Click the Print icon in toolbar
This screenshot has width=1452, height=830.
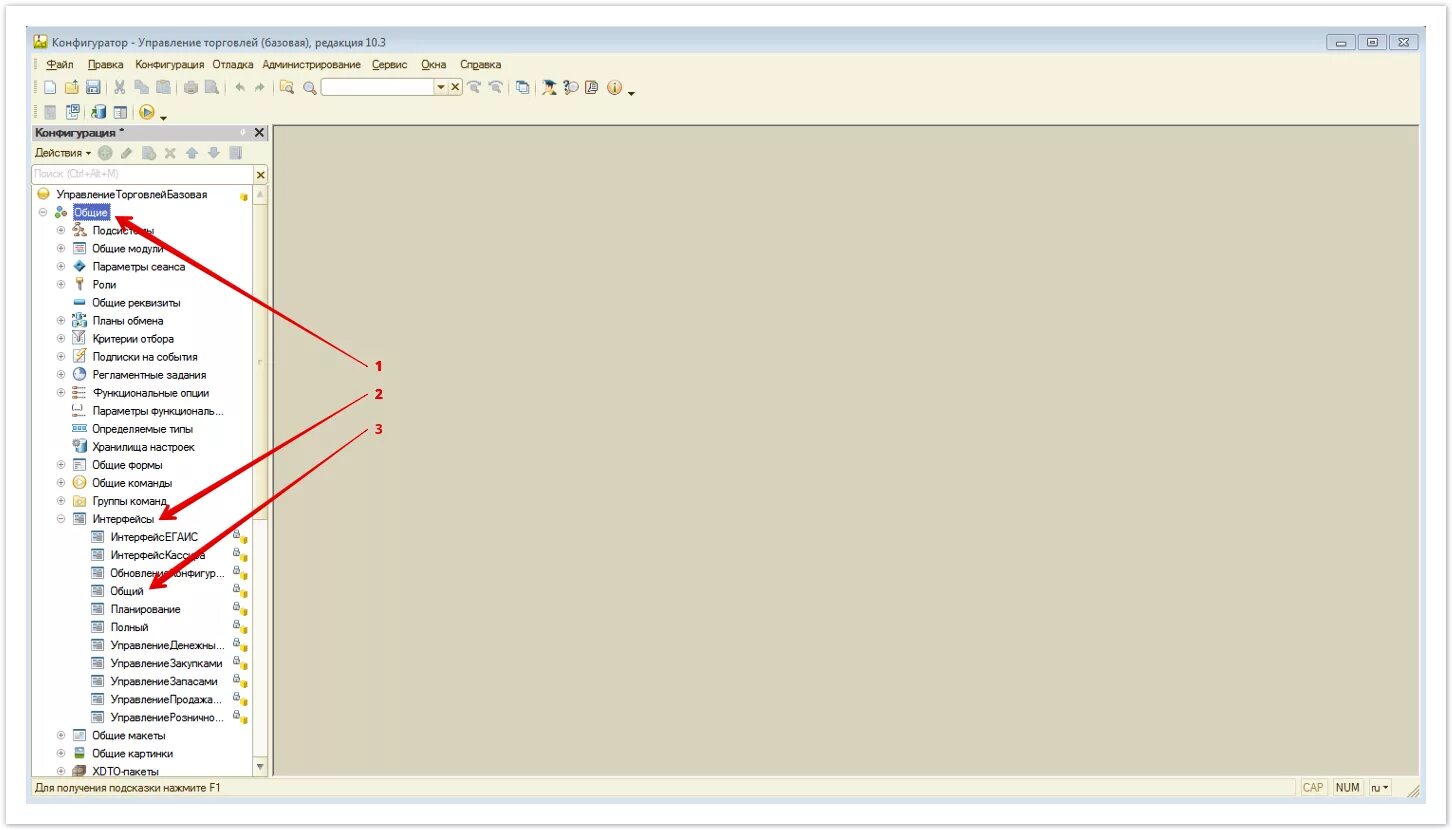coord(190,87)
